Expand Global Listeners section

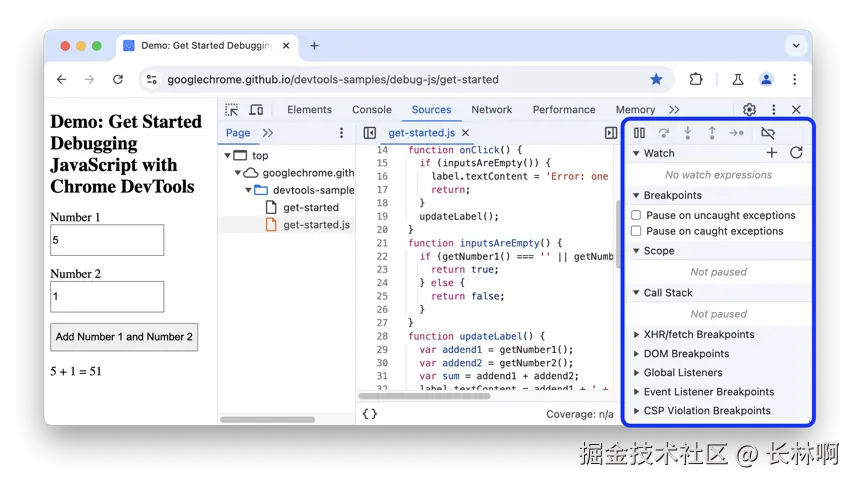click(x=636, y=373)
